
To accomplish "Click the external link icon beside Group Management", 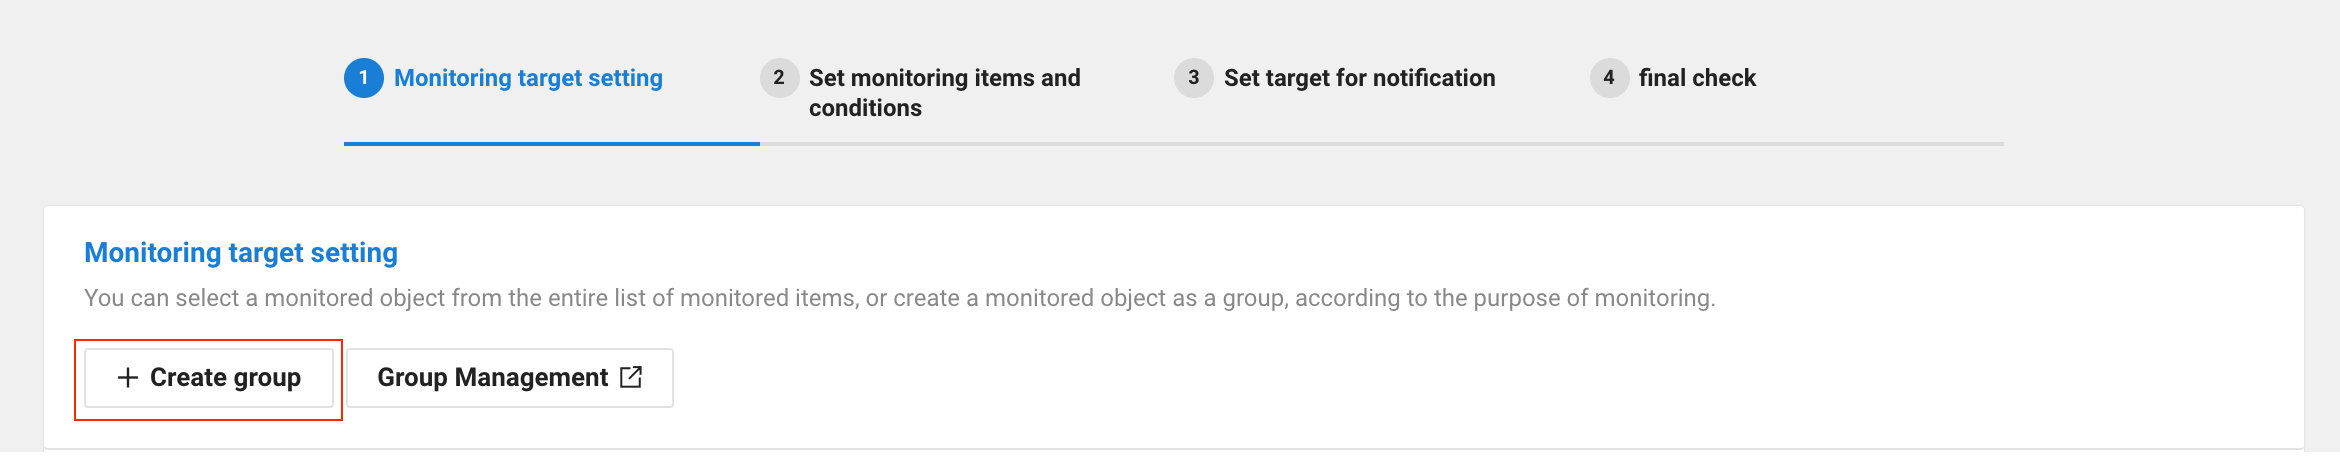I will 631,377.
